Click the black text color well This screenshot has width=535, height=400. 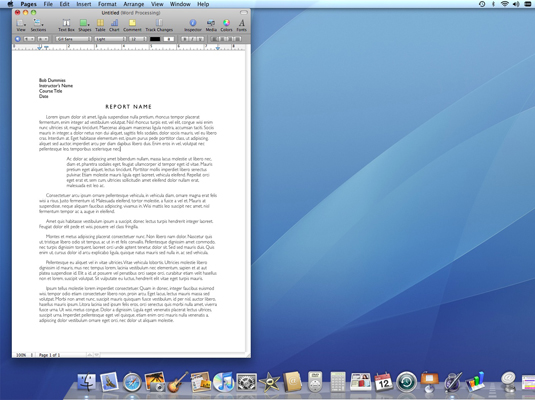[x=155, y=39]
